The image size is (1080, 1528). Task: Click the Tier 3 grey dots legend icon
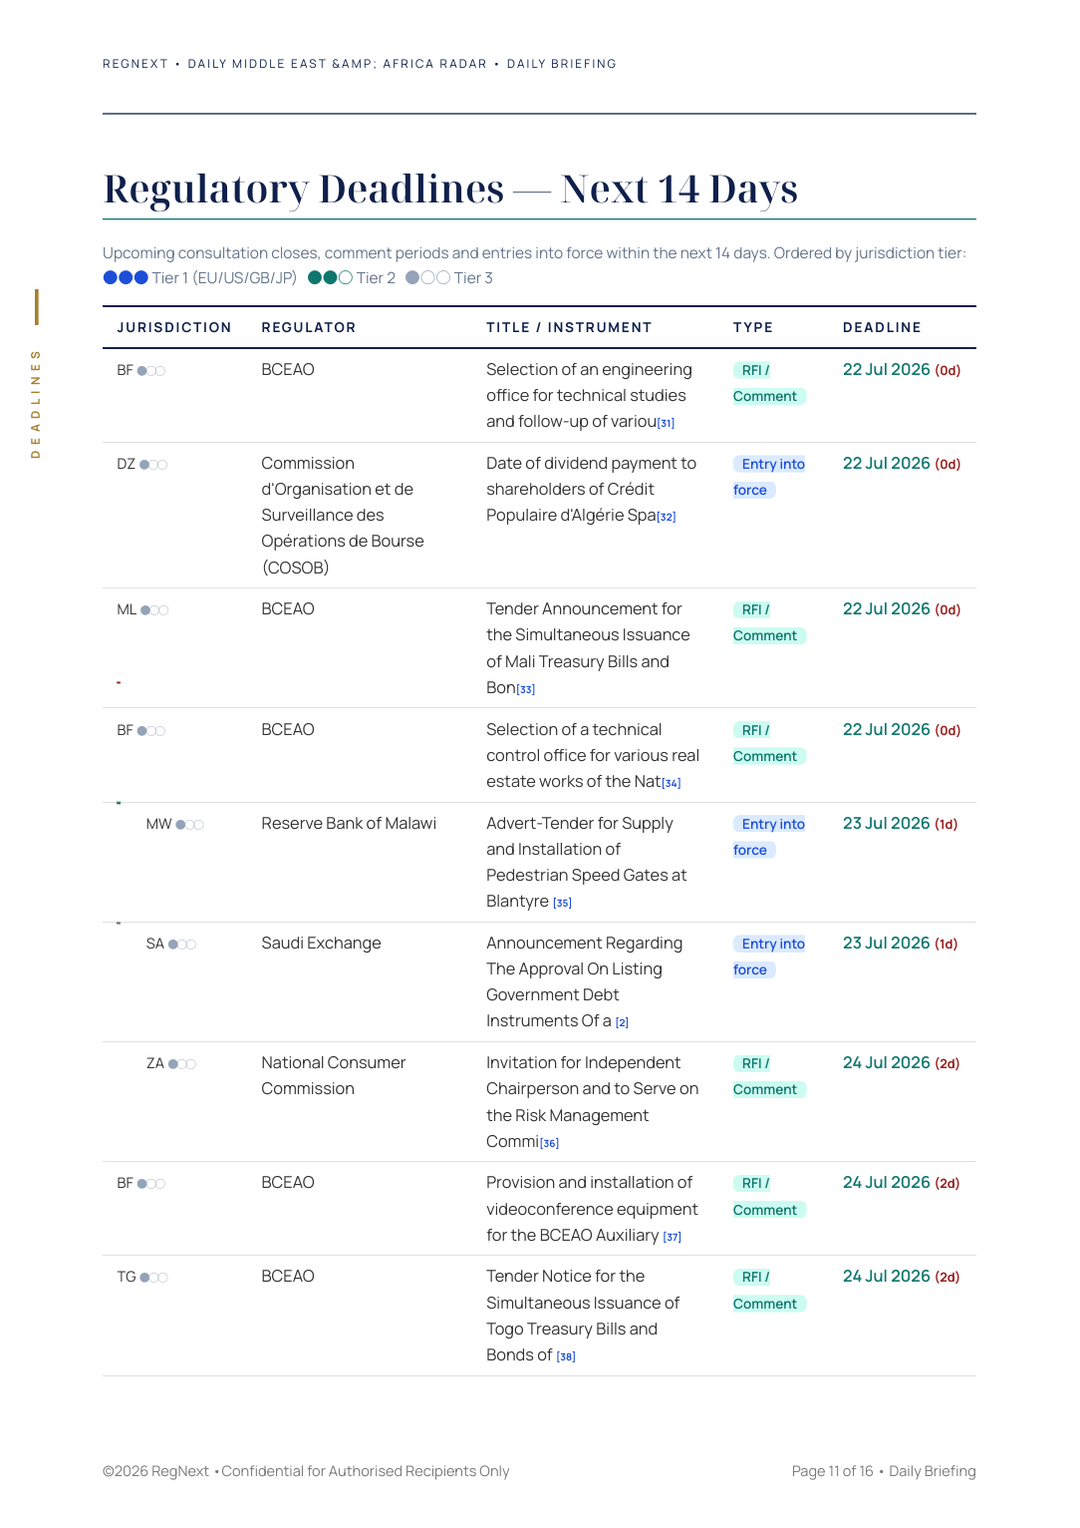point(428,278)
